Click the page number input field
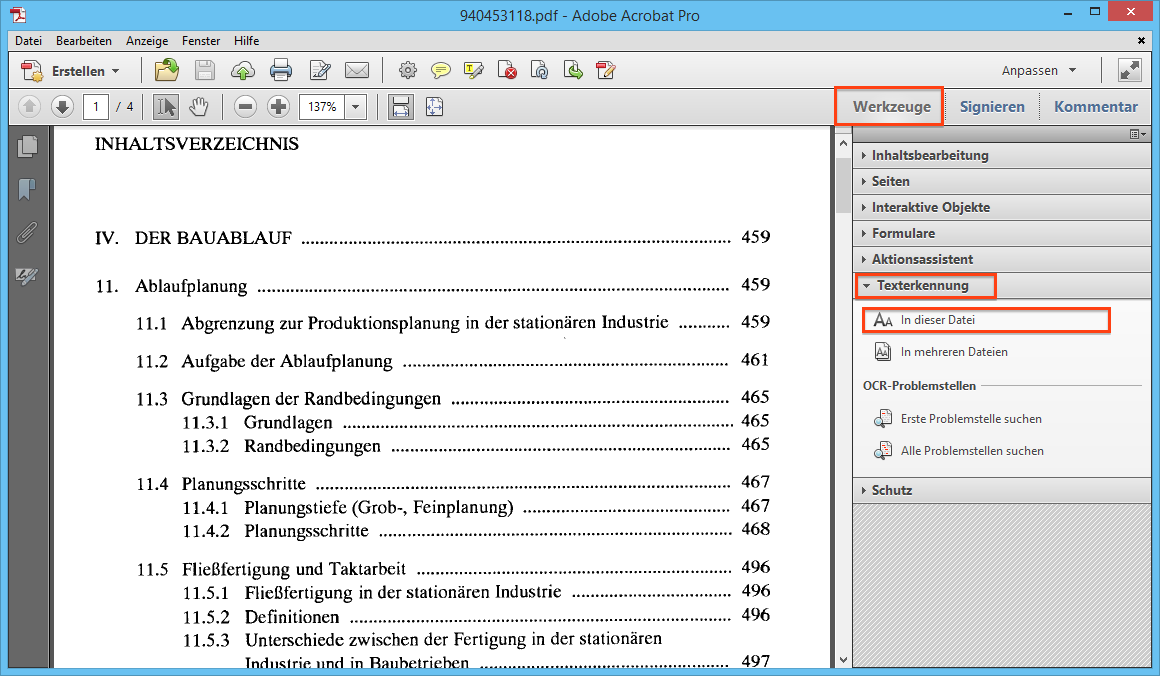This screenshot has height=676, width=1160. tap(96, 106)
